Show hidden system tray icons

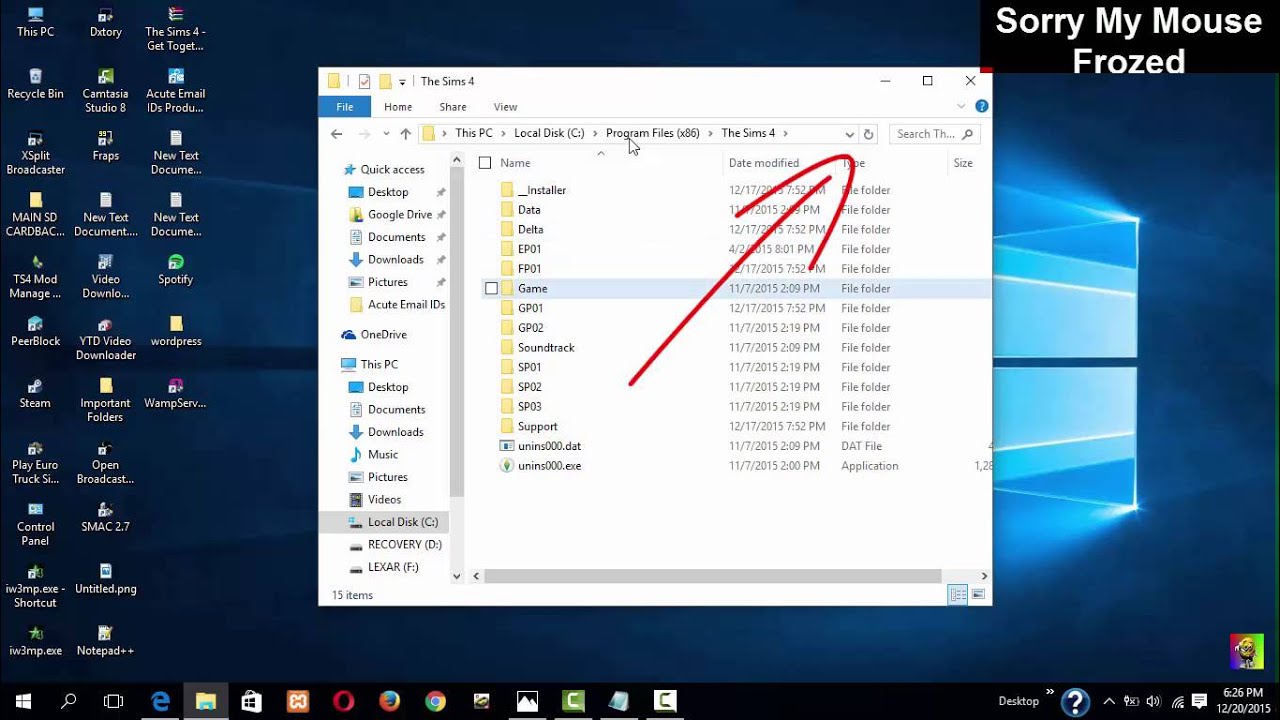click(x=1109, y=701)
